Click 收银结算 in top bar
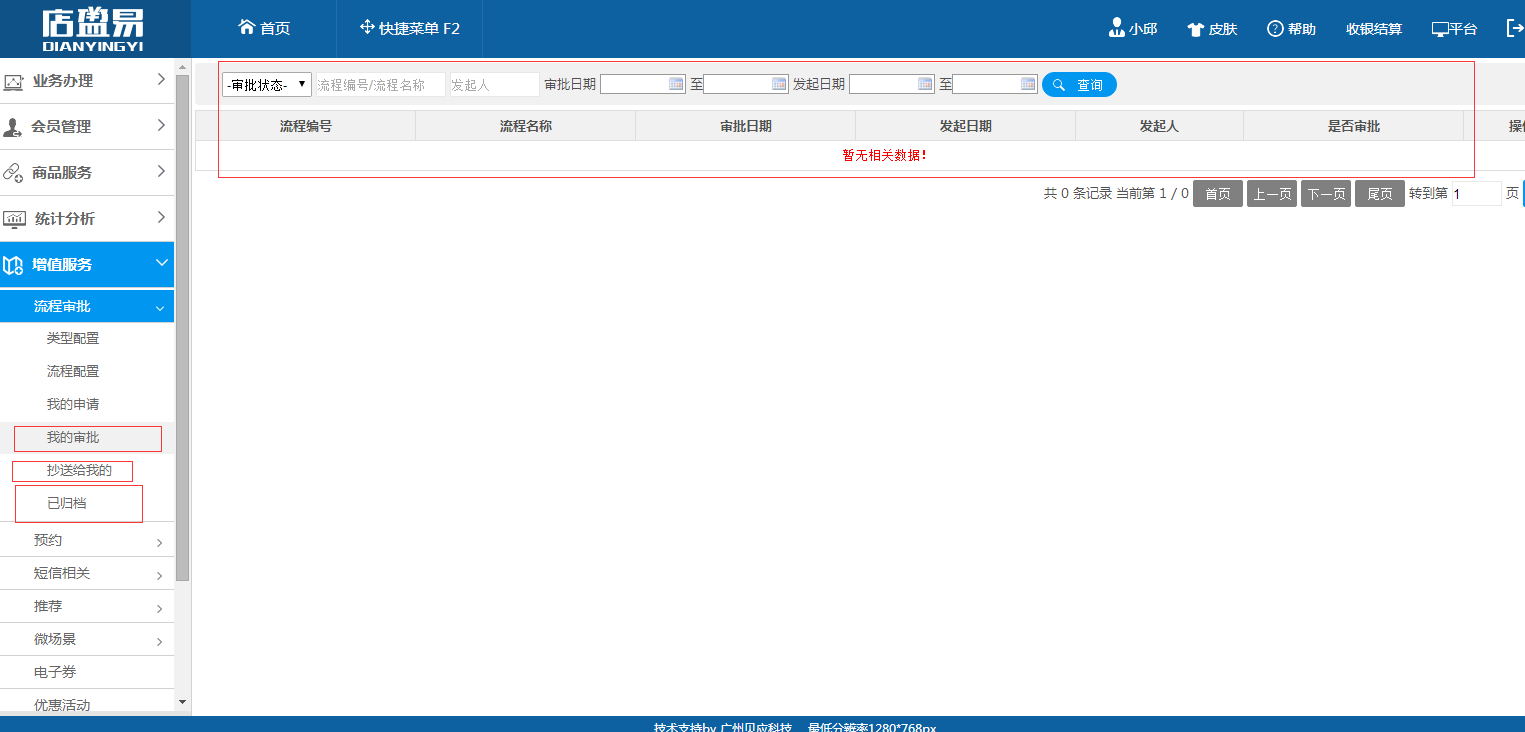1525x732 pixels. [x=1374, y=29]
